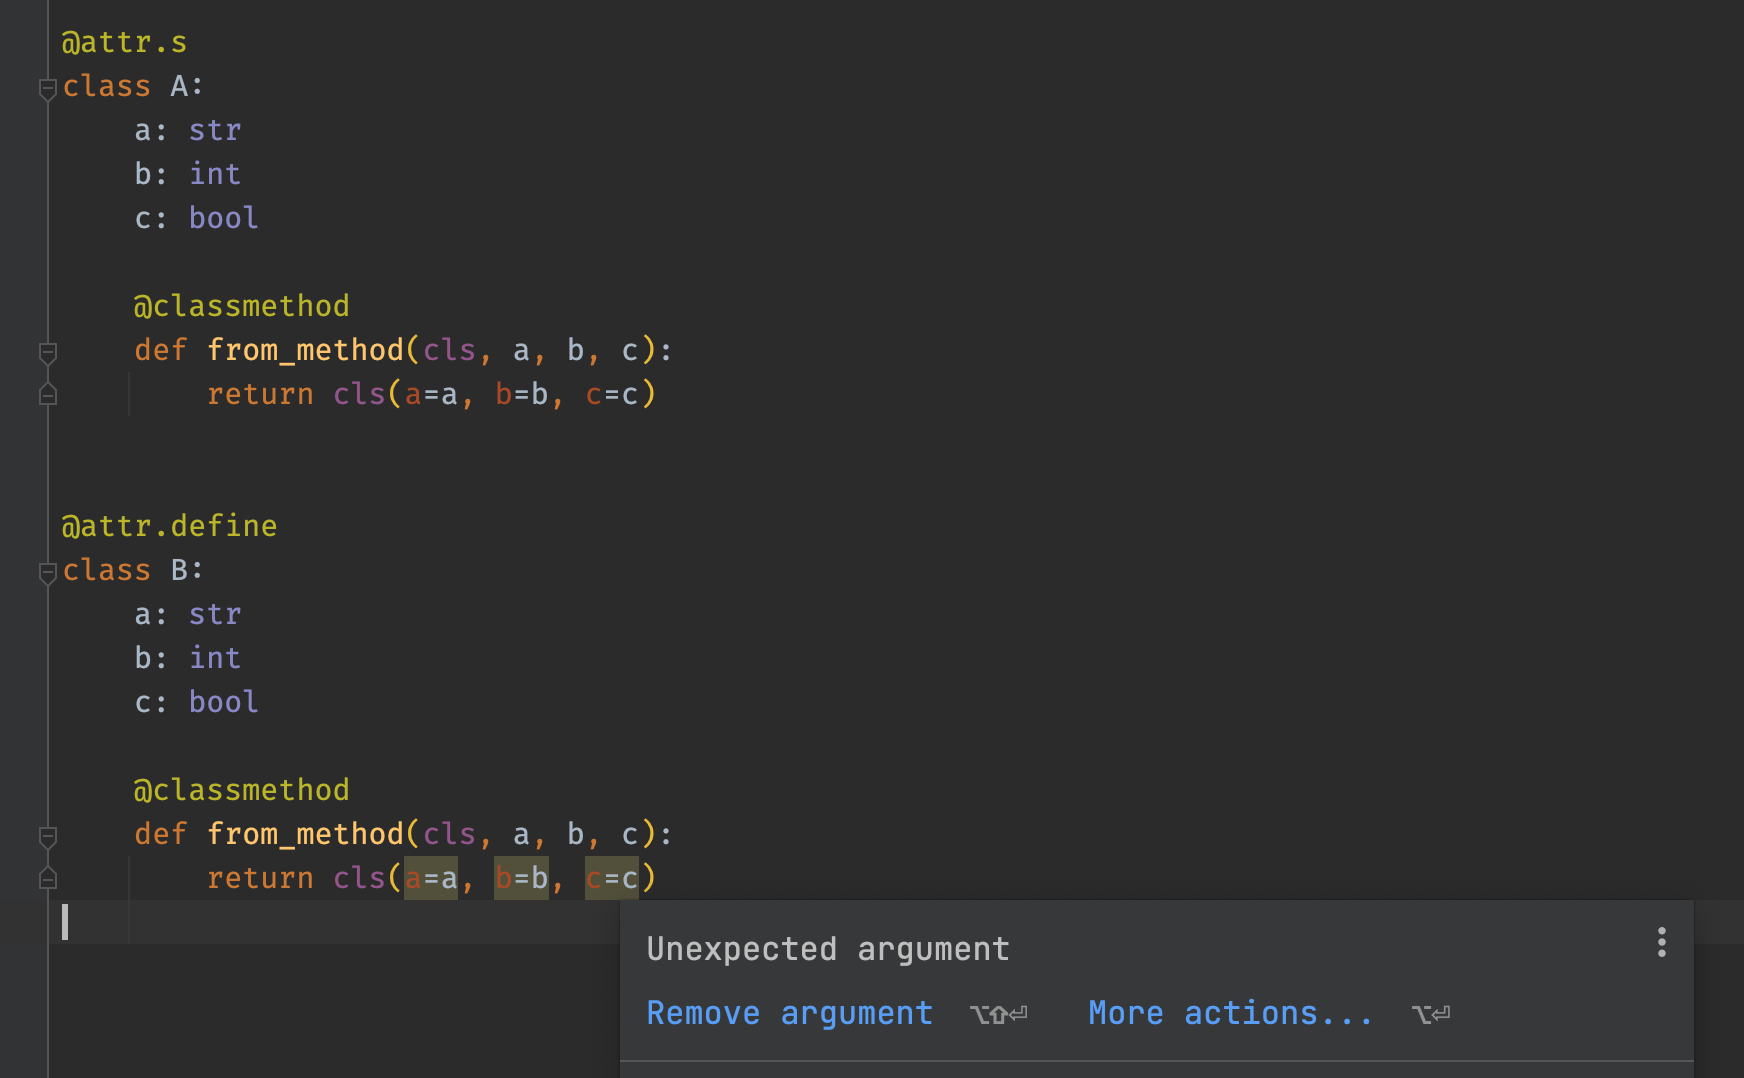Place cursor on the @attr.s decorator
Viewport: 1744px width, 1078px height.
coord(124,42)
